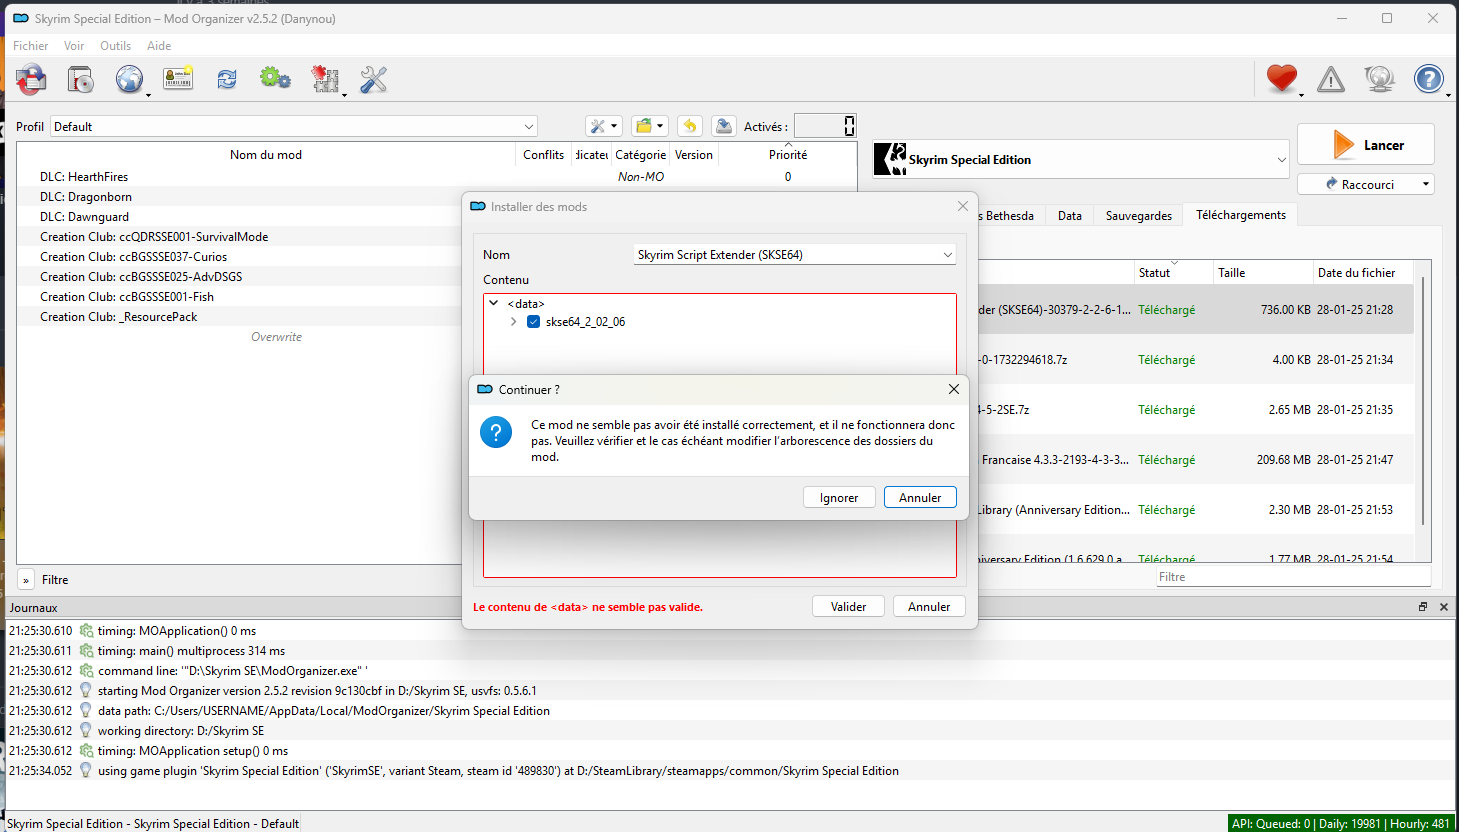Undock the Journaux panel with float icon
The width and height of the screenshot is (1459, 832).
pos(1423,607)
